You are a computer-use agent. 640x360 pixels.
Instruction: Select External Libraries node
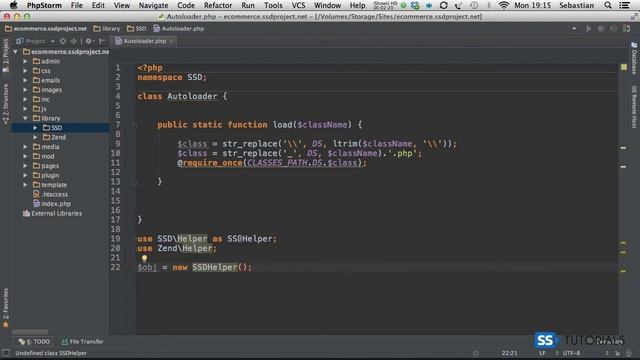coord(53,213)
